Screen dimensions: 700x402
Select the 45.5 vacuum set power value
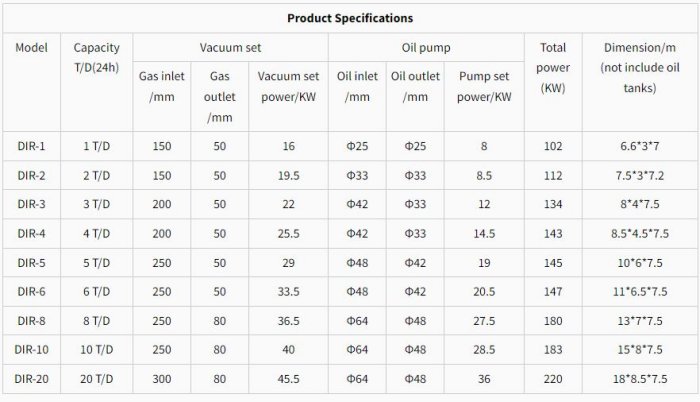click(x=288, y=379)
